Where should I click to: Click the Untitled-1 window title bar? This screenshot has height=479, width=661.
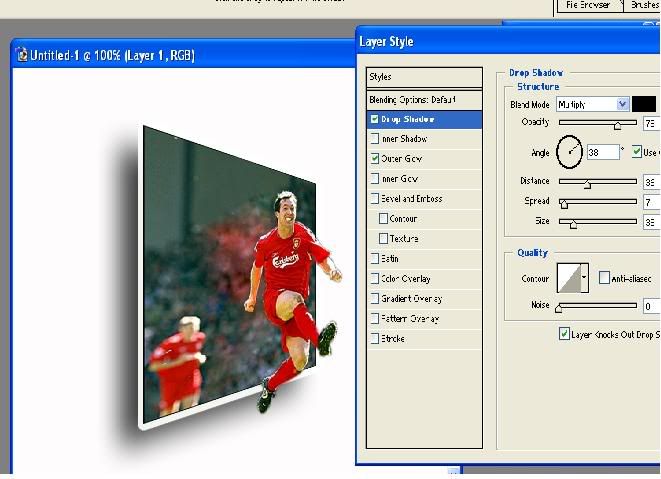click(183, 55)
